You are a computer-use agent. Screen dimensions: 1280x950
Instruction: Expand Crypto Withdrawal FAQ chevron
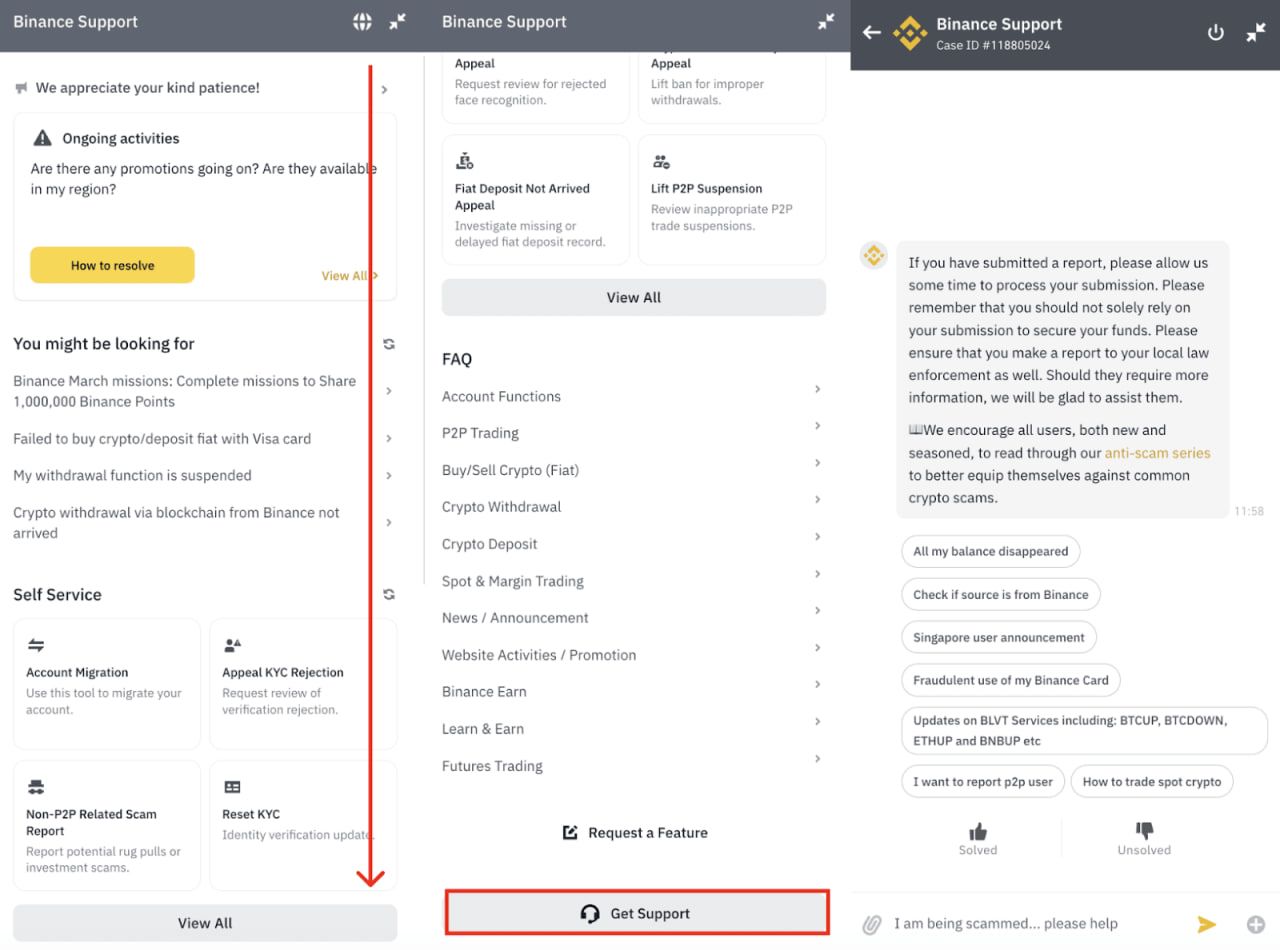point(817,499)
